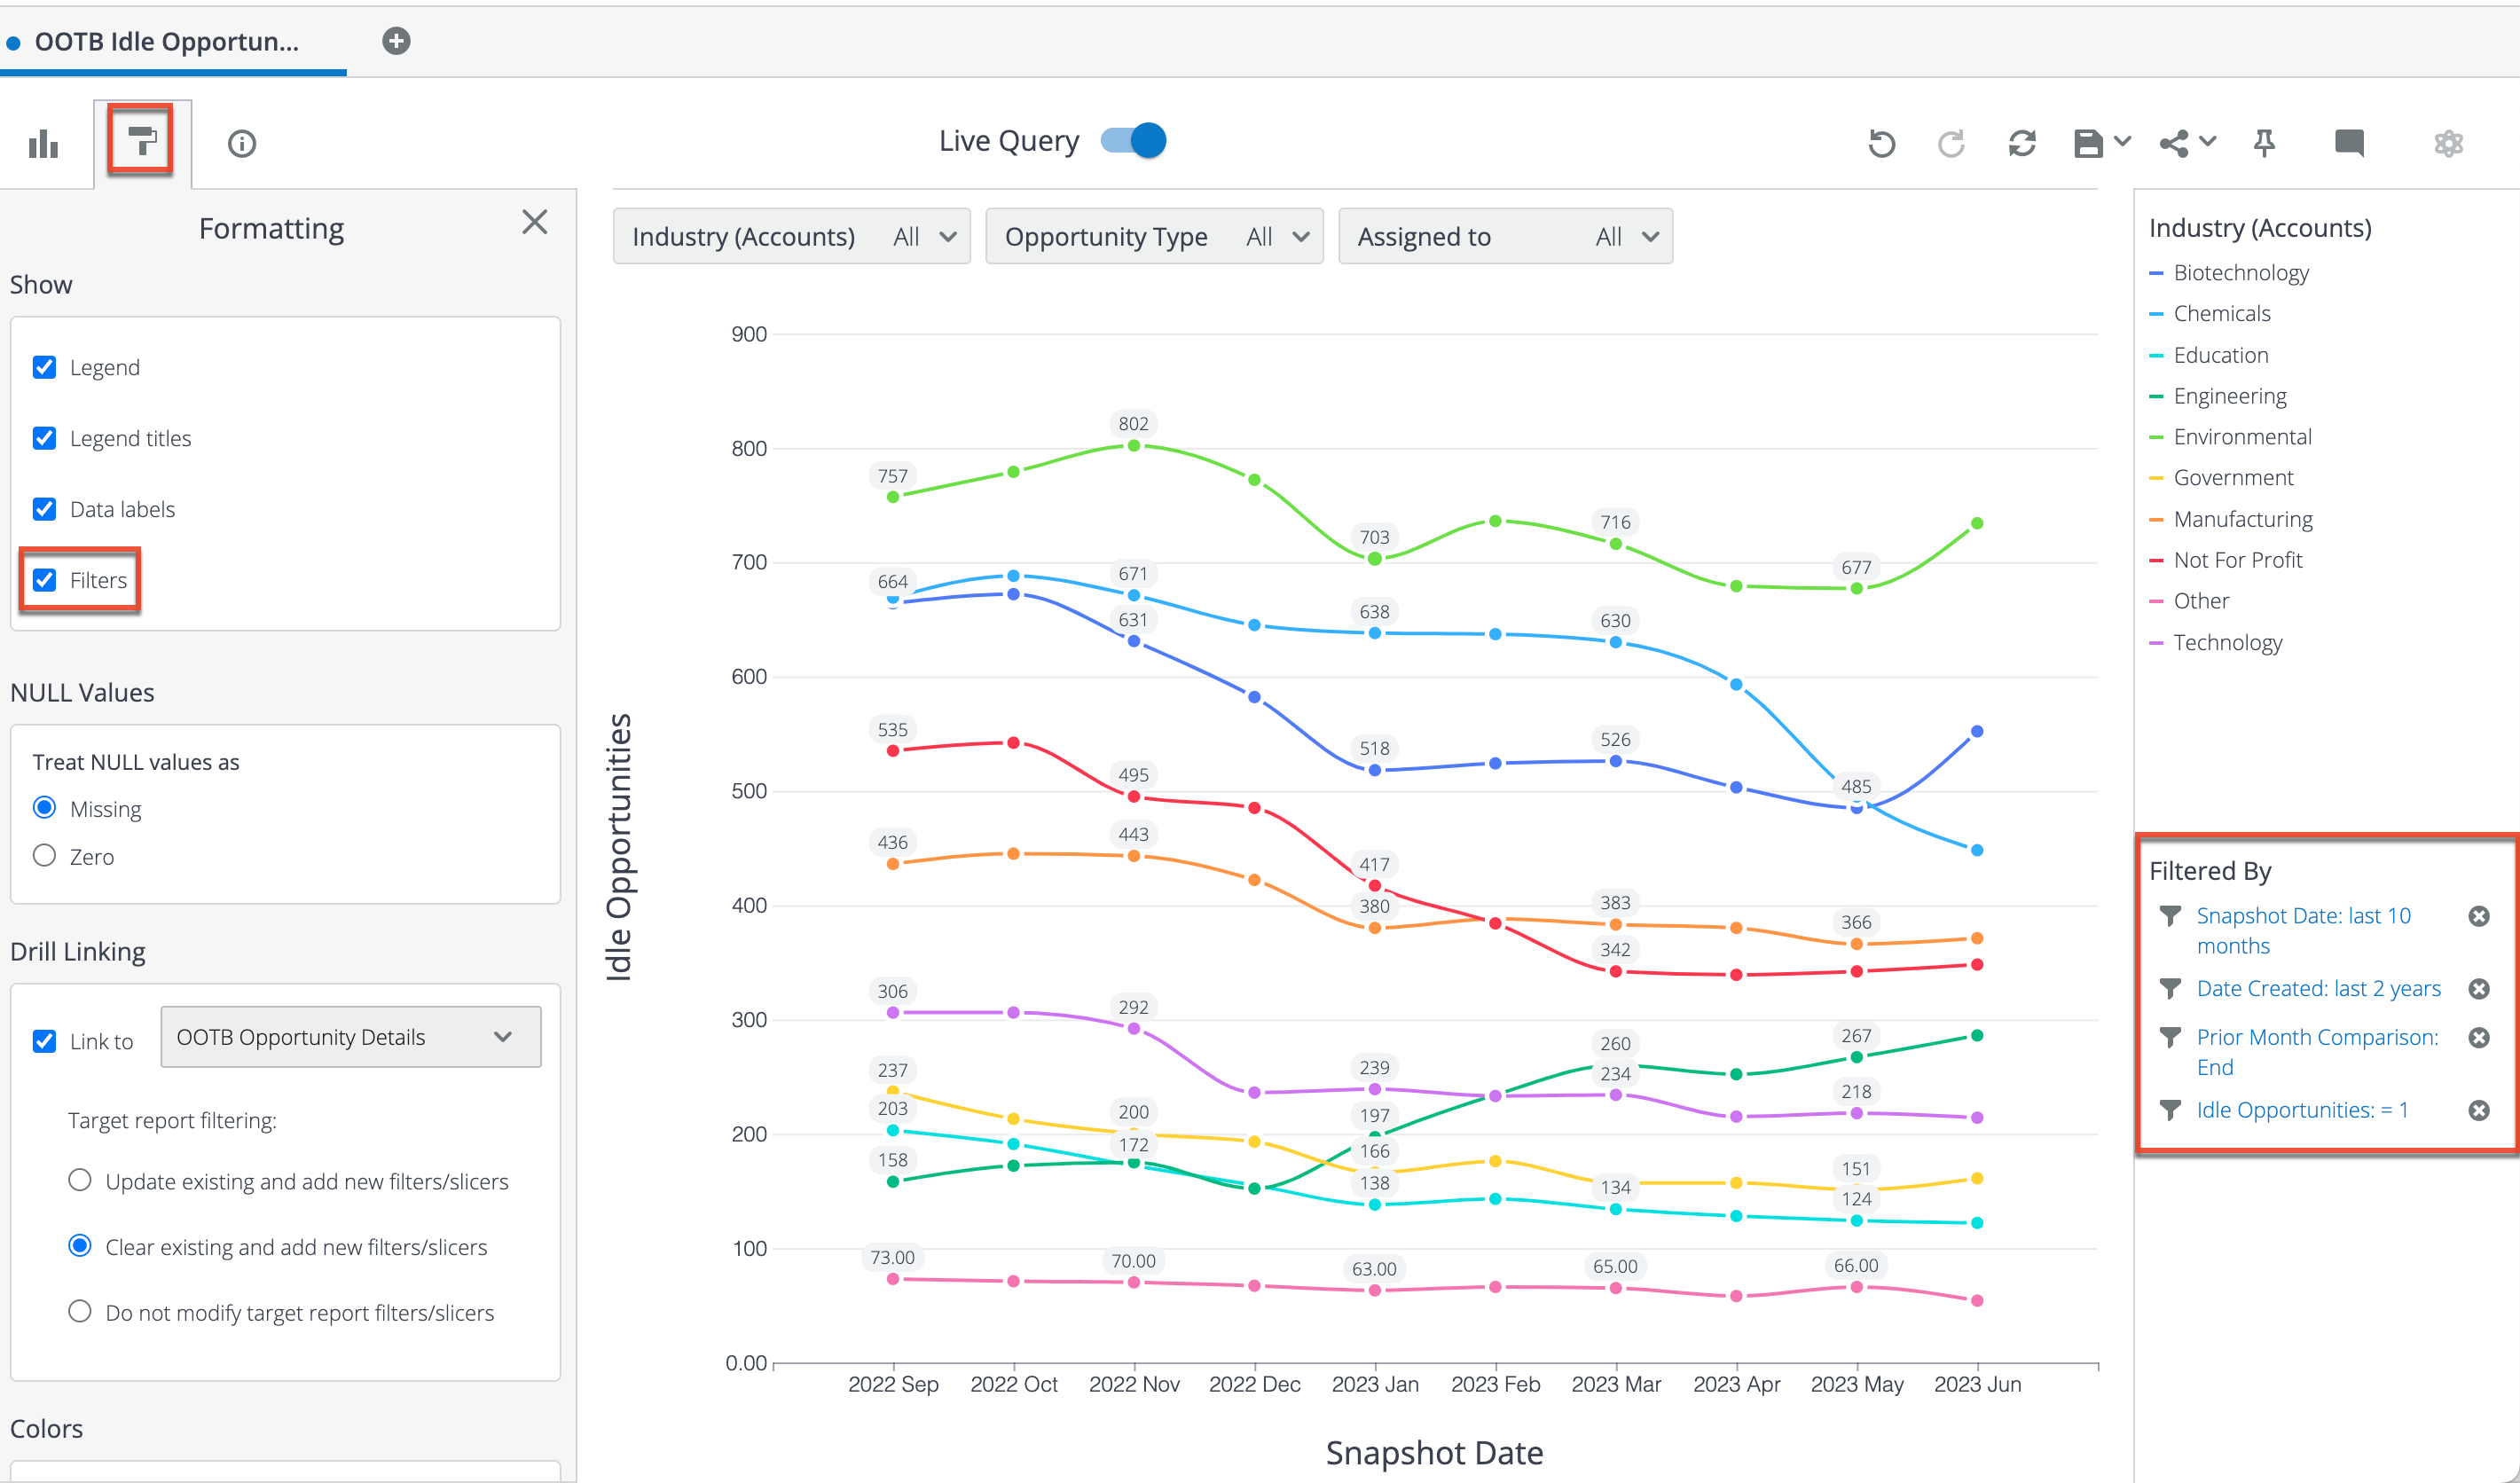Toggle Education series in legend
Image resolution: width=2520 pixels, height=1483 pixels.
coord(2209,355)
